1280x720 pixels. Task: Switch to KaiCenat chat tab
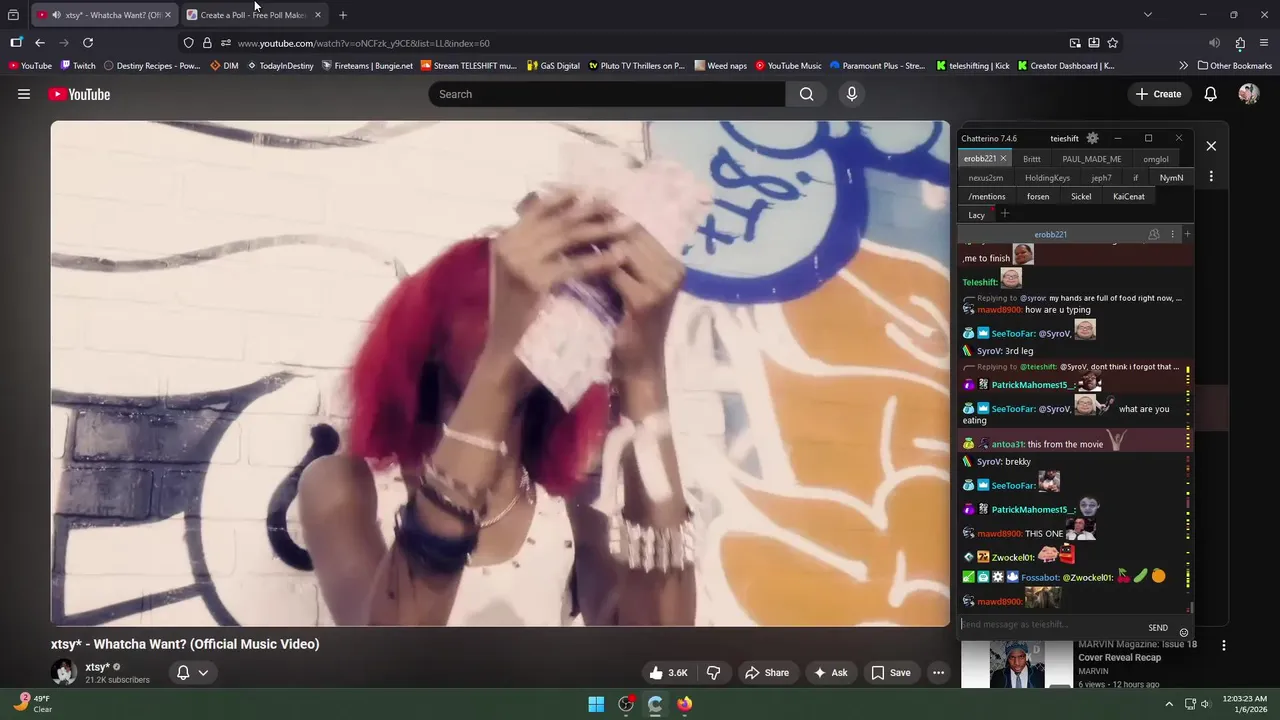[x=1129, y=197]
